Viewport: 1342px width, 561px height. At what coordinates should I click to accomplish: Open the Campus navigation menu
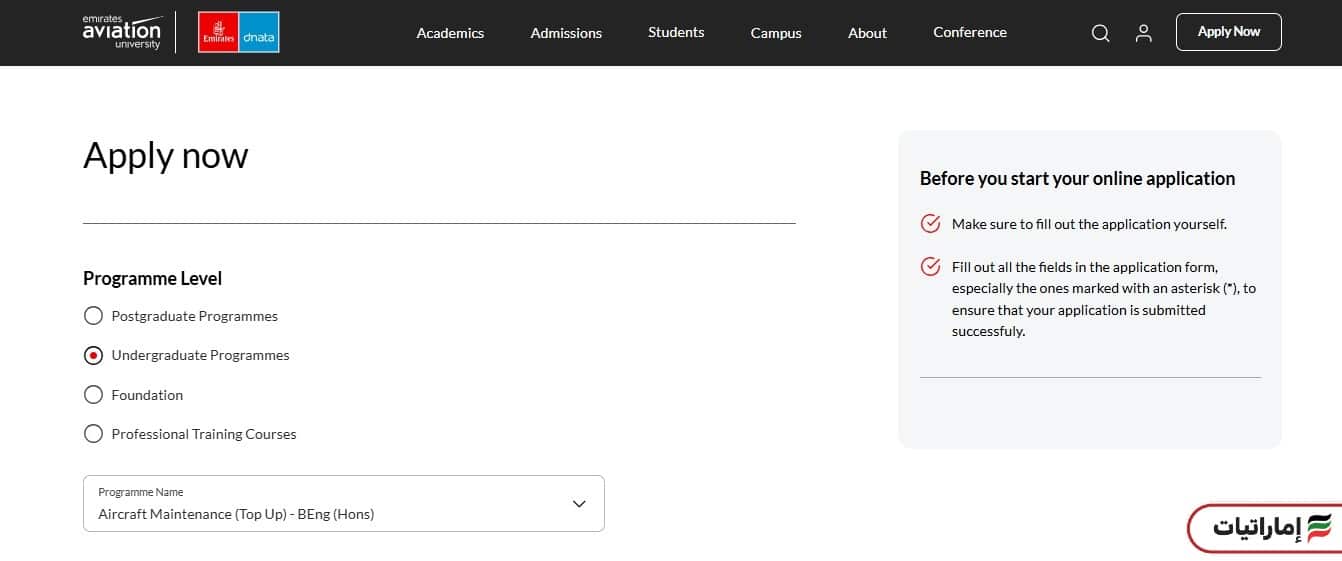coord(776,33)
